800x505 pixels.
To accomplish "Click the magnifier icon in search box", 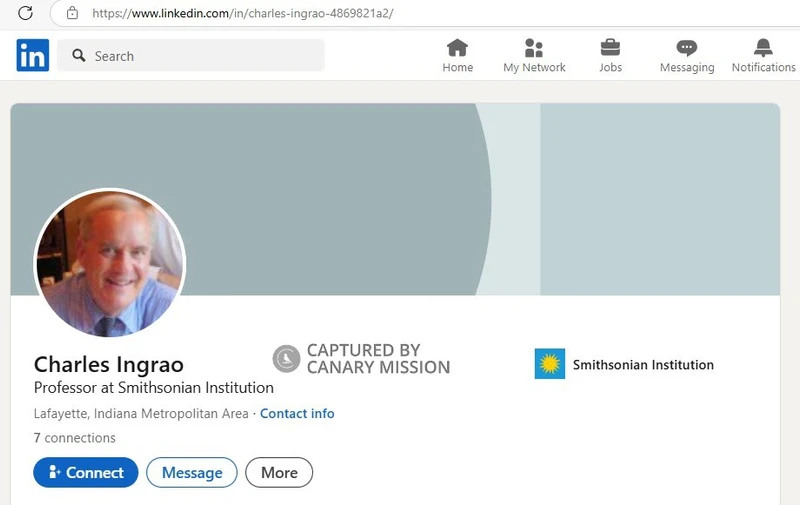I will [79, 56].
